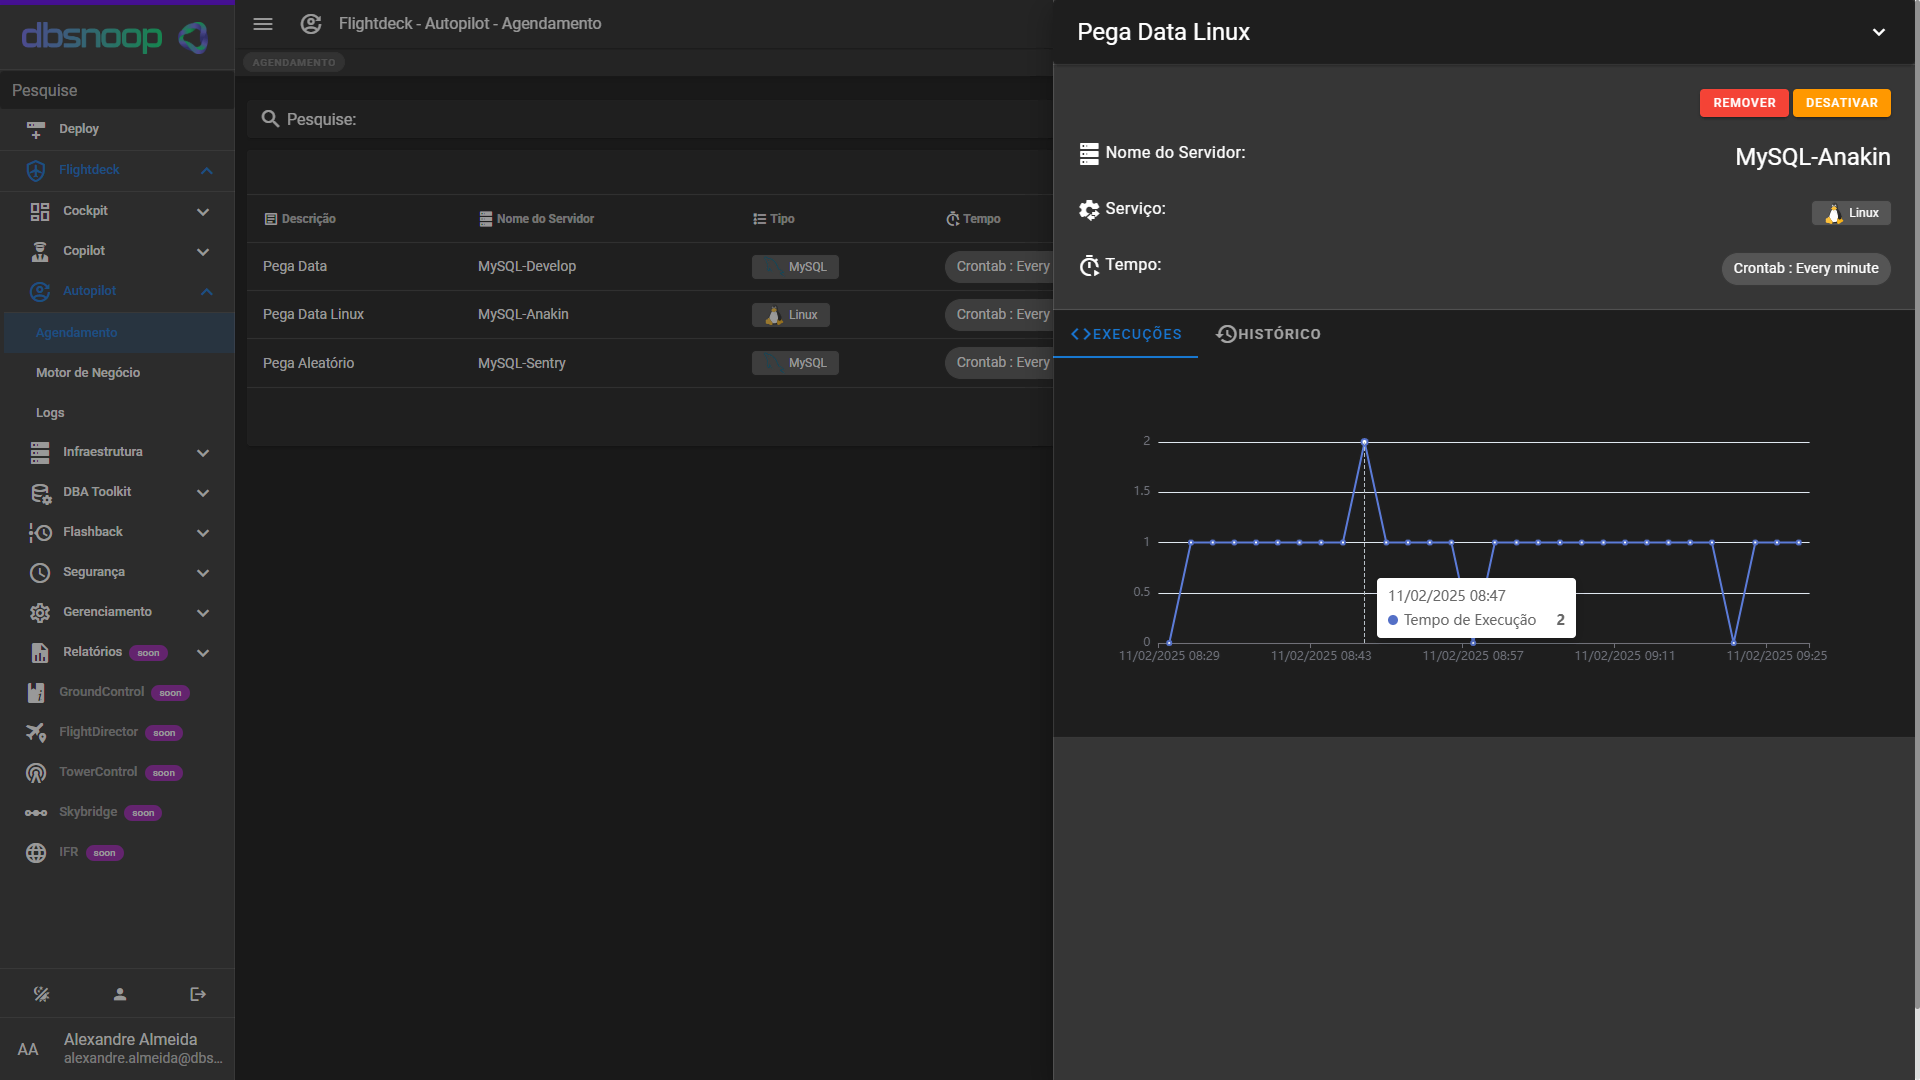
Task: Click the logout icon
Action: click(198, 994)
